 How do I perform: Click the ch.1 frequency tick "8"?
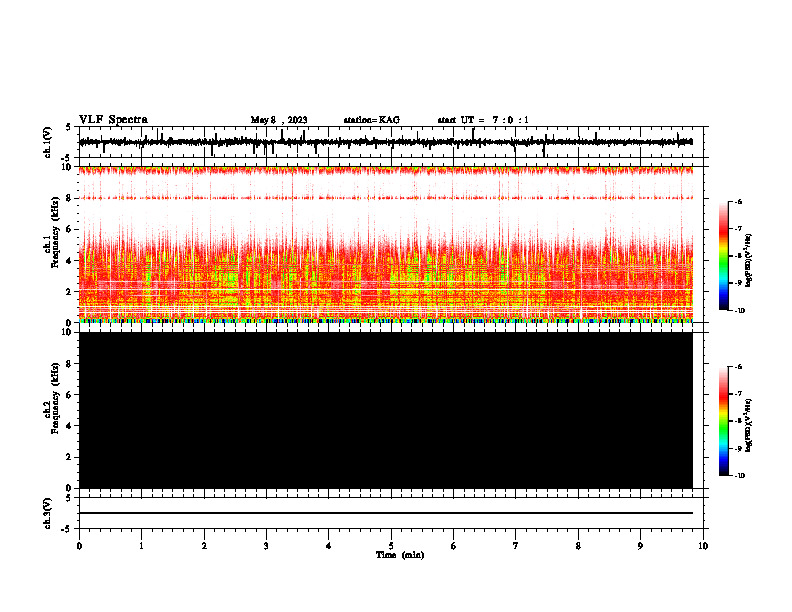(x=70, y=198)
